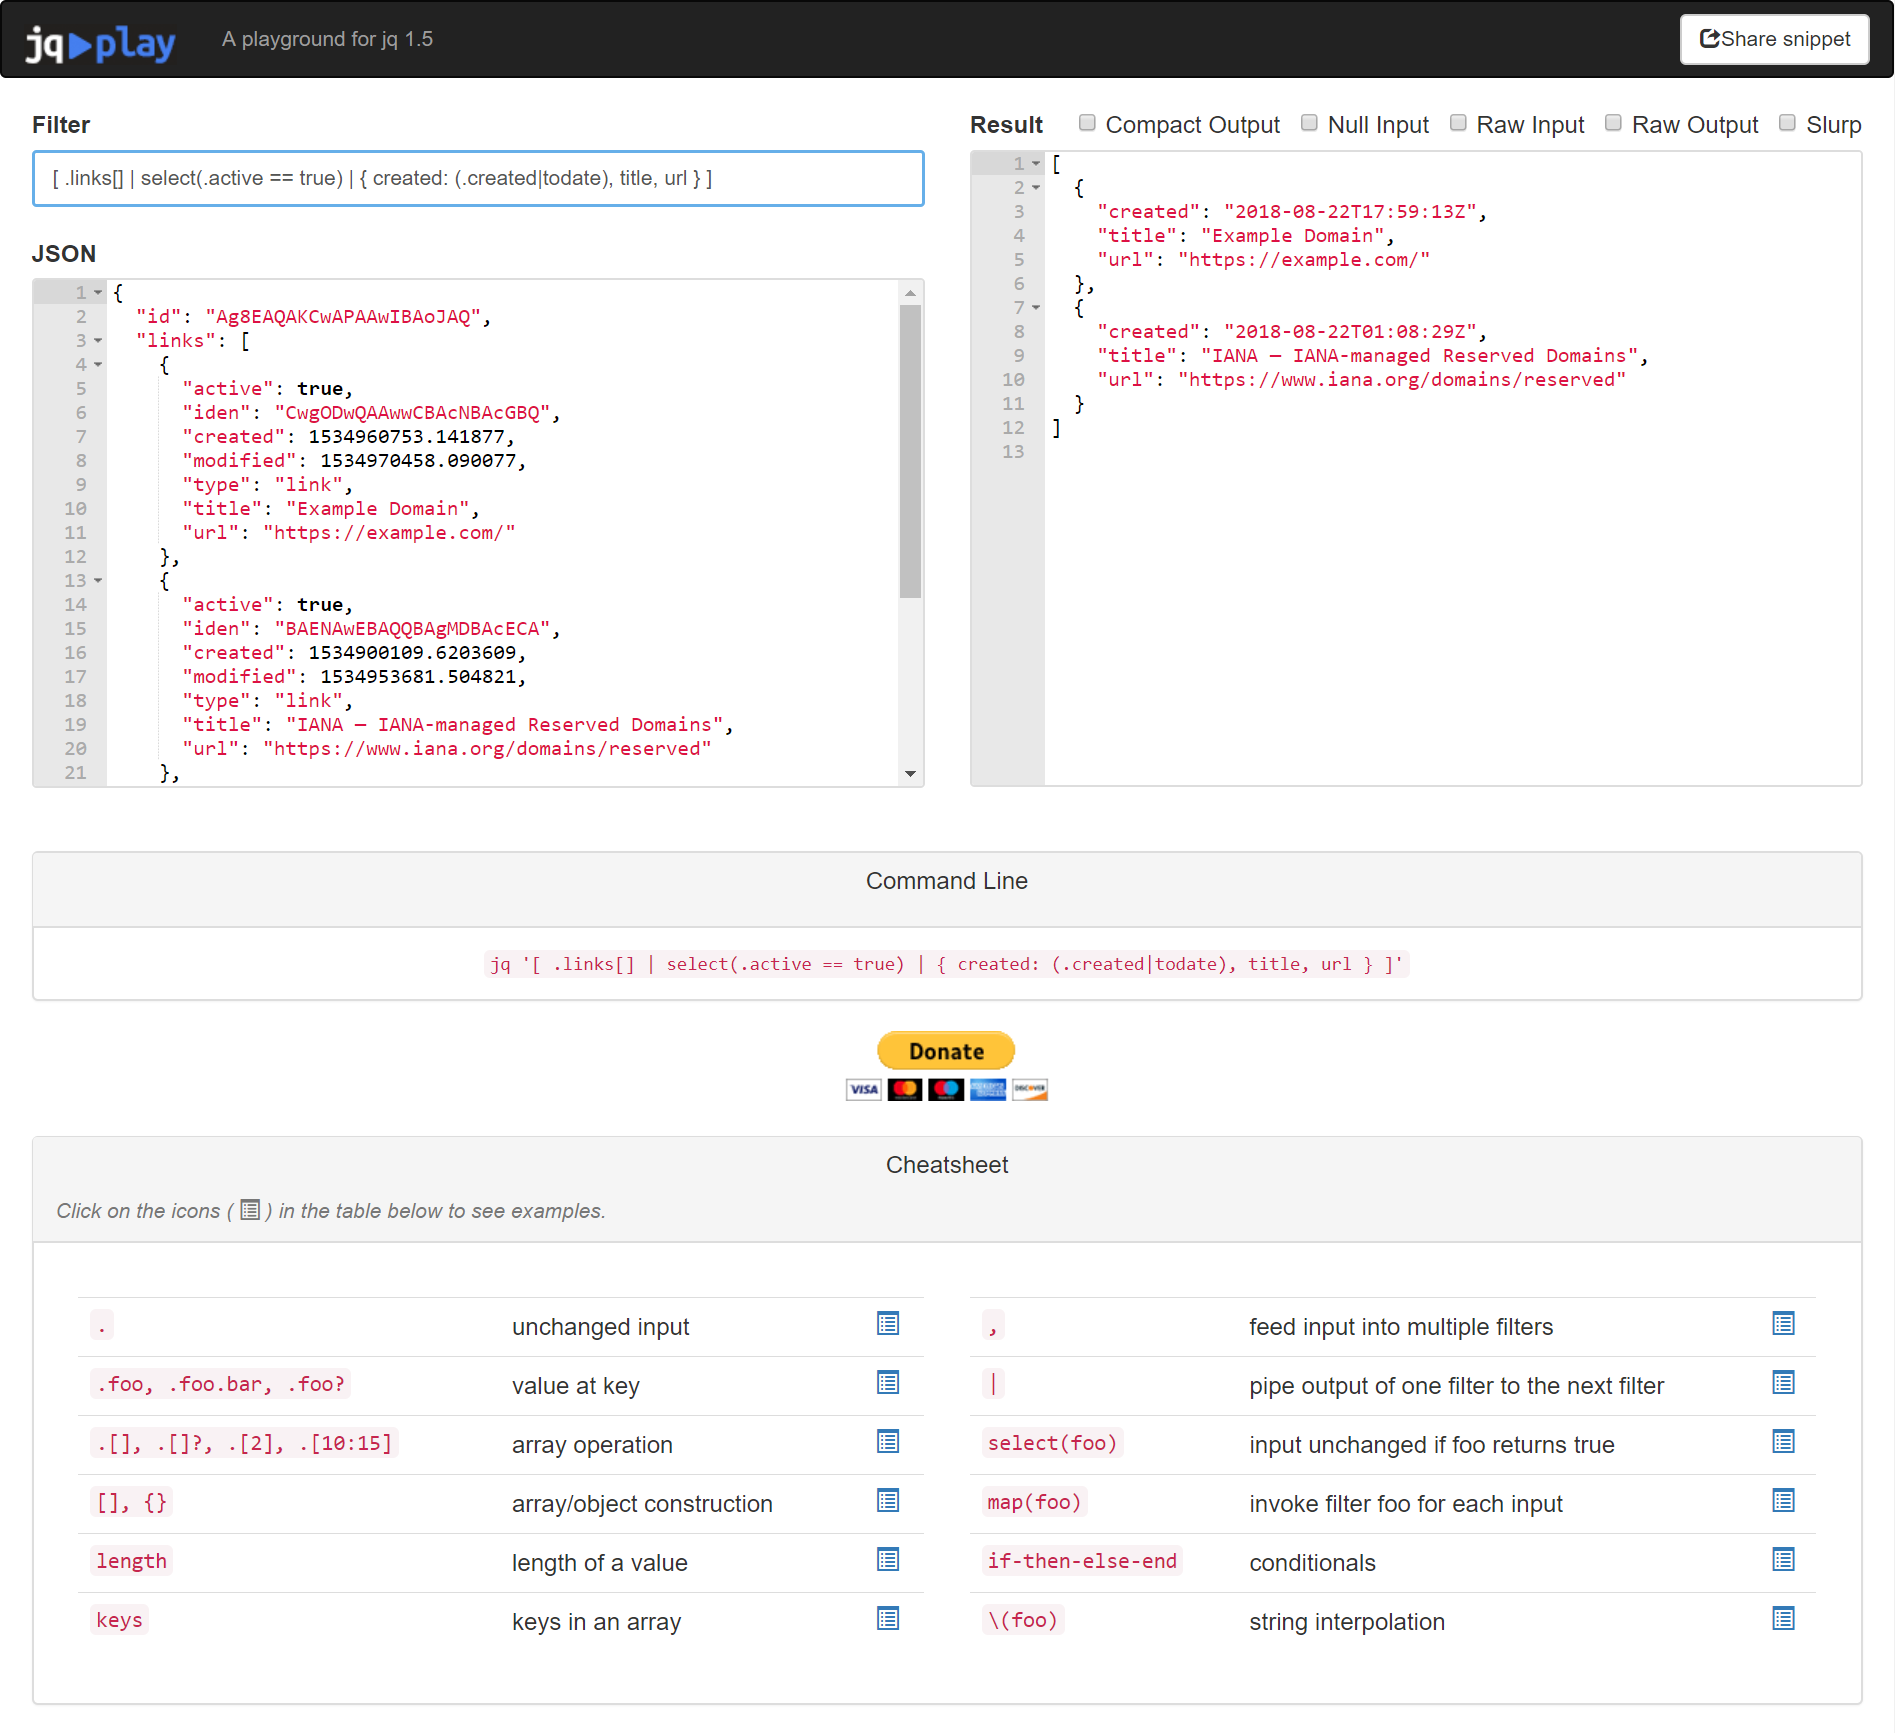Show the length filter example
The width and height of the screenshot is (1895, 1733).
pos(888,1559)
